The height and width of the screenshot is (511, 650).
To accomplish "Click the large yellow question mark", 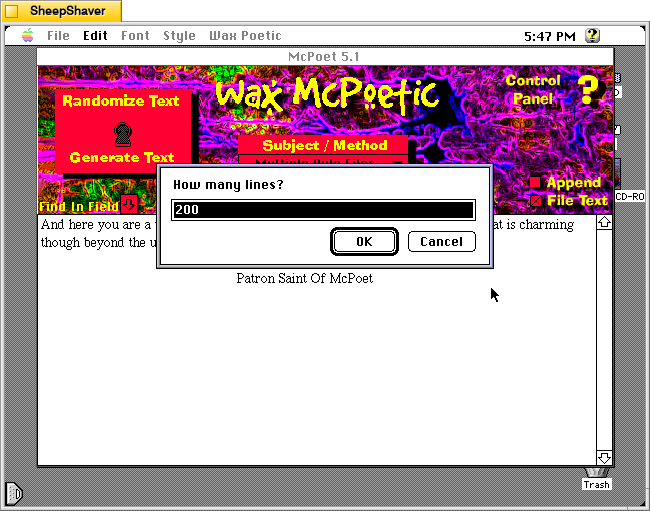I will (588, 90).
